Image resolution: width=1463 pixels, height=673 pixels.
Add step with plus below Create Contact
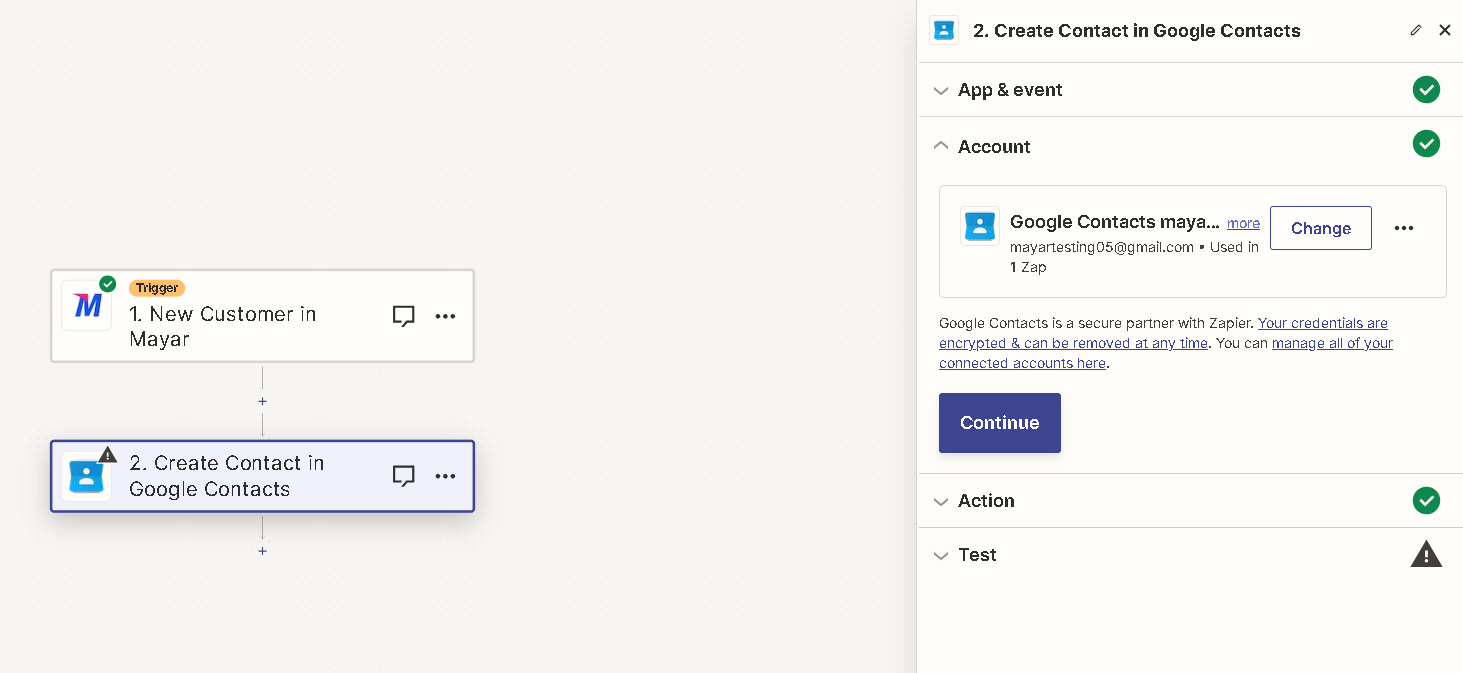[262, 551]
